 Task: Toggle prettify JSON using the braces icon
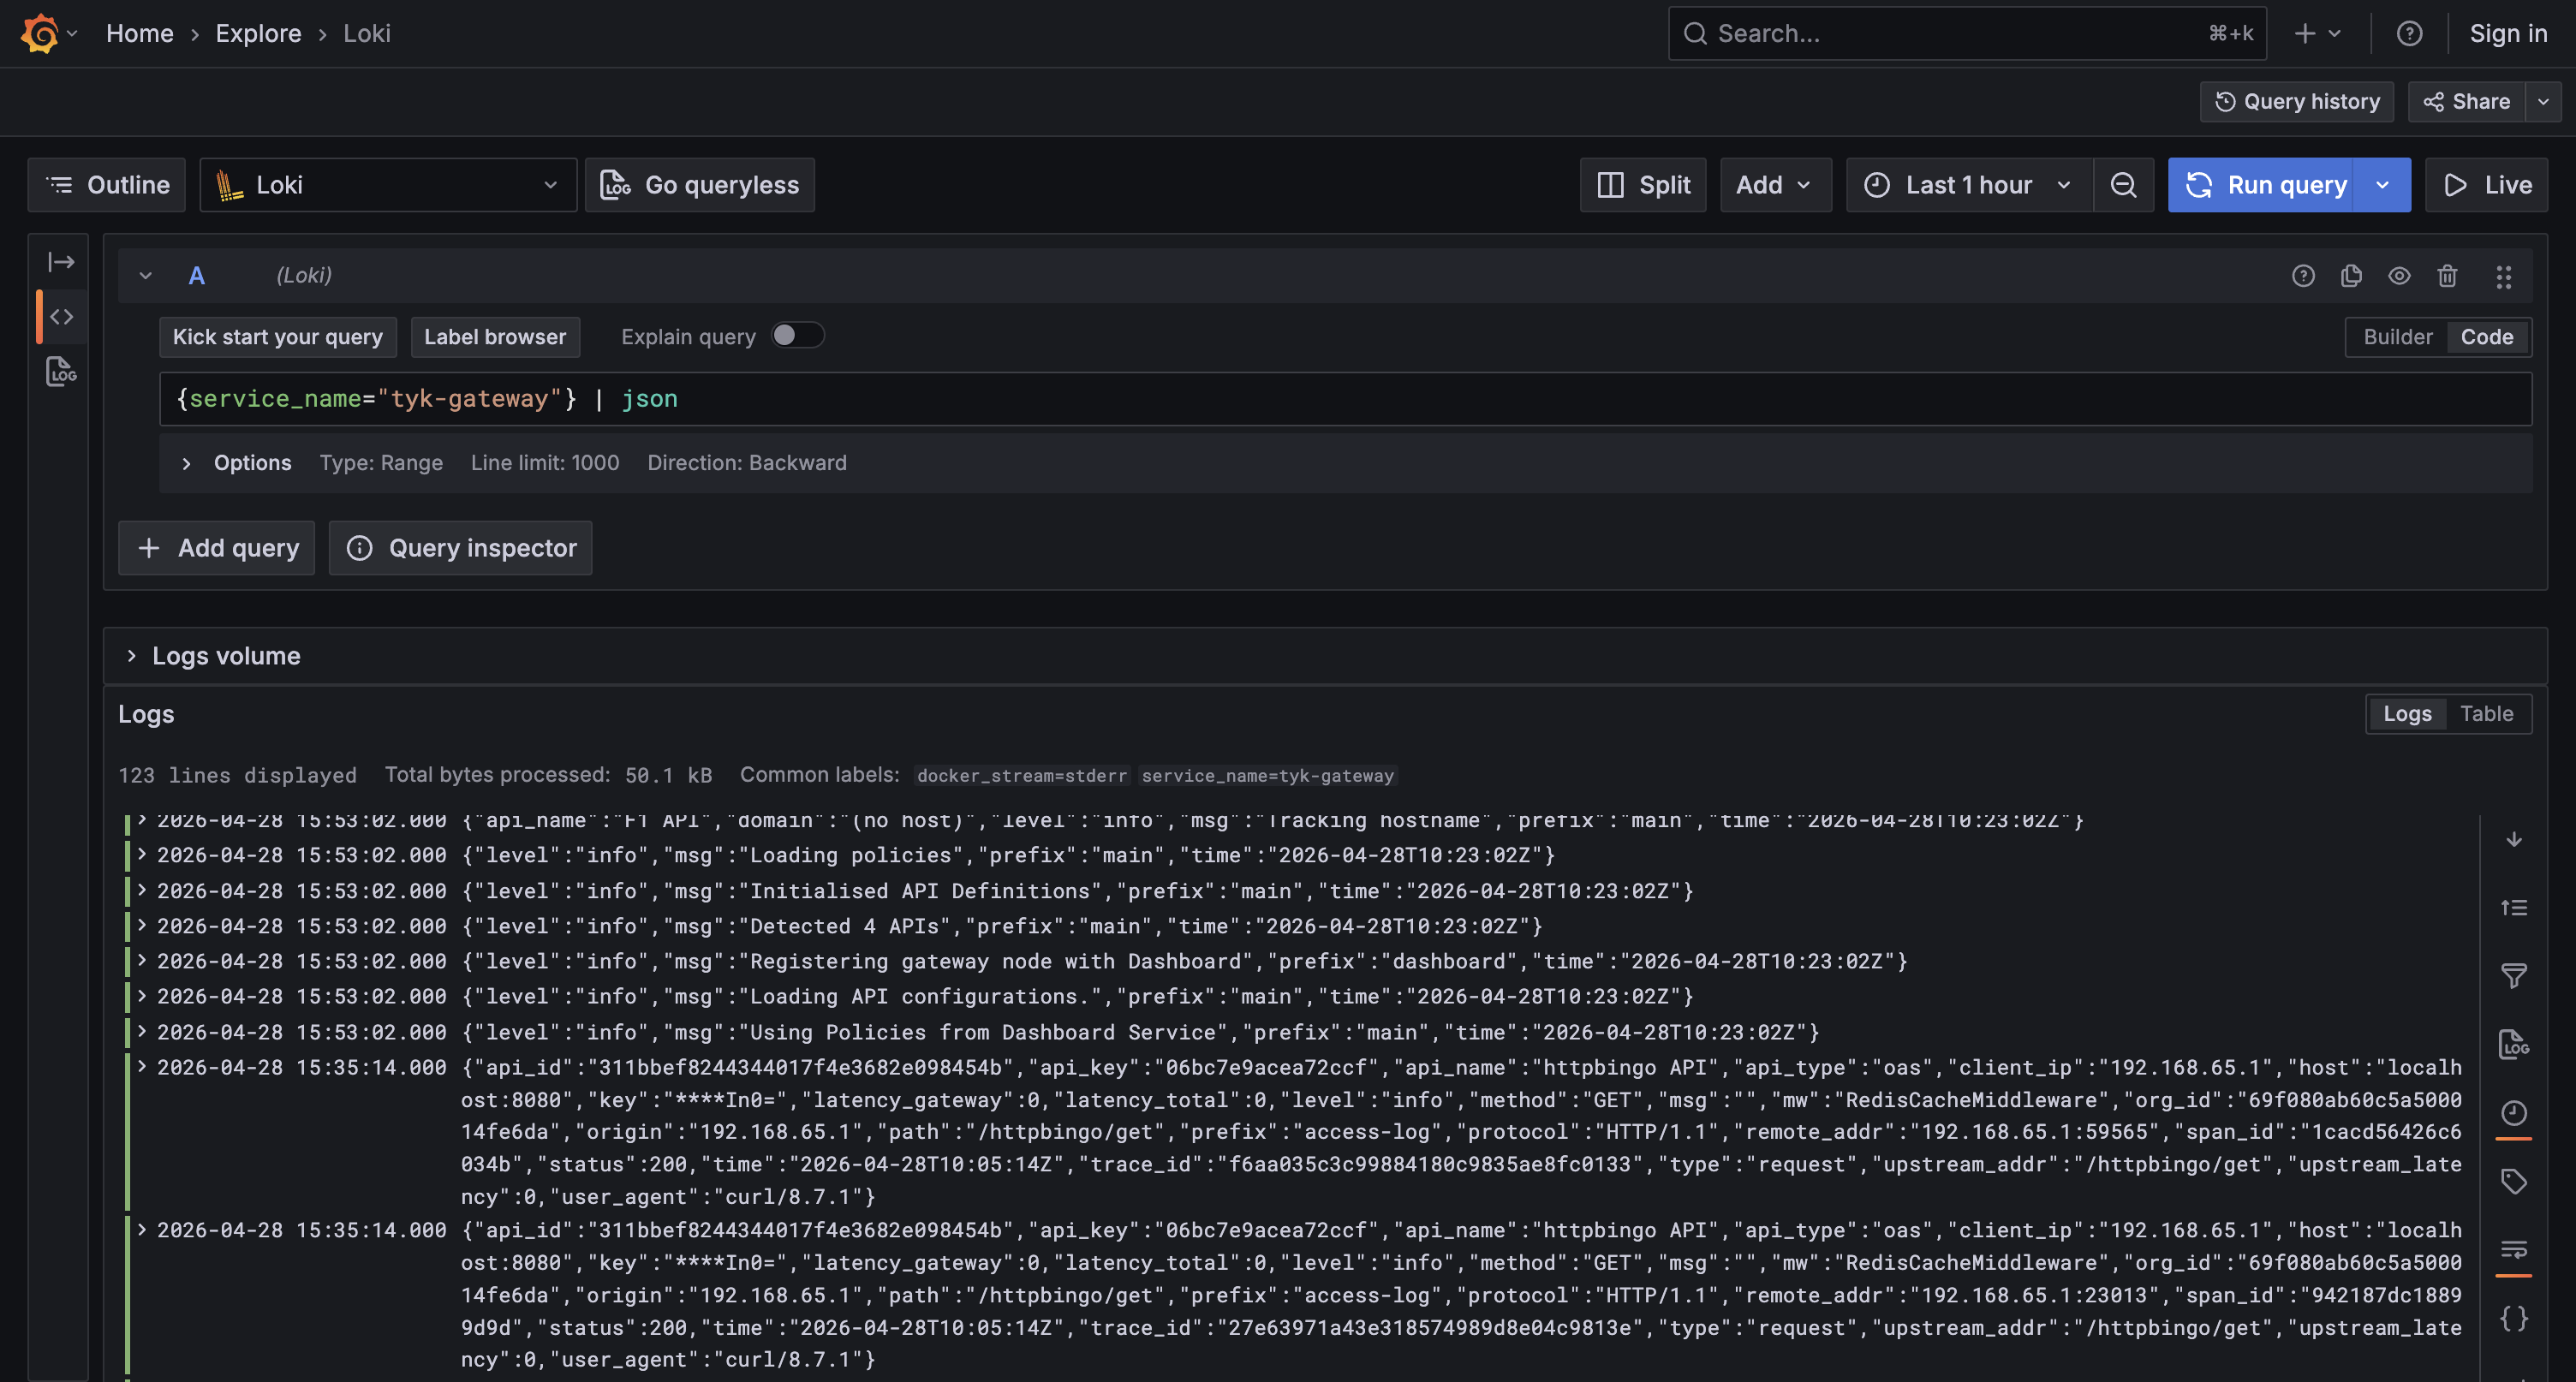pos(2513,1319)
